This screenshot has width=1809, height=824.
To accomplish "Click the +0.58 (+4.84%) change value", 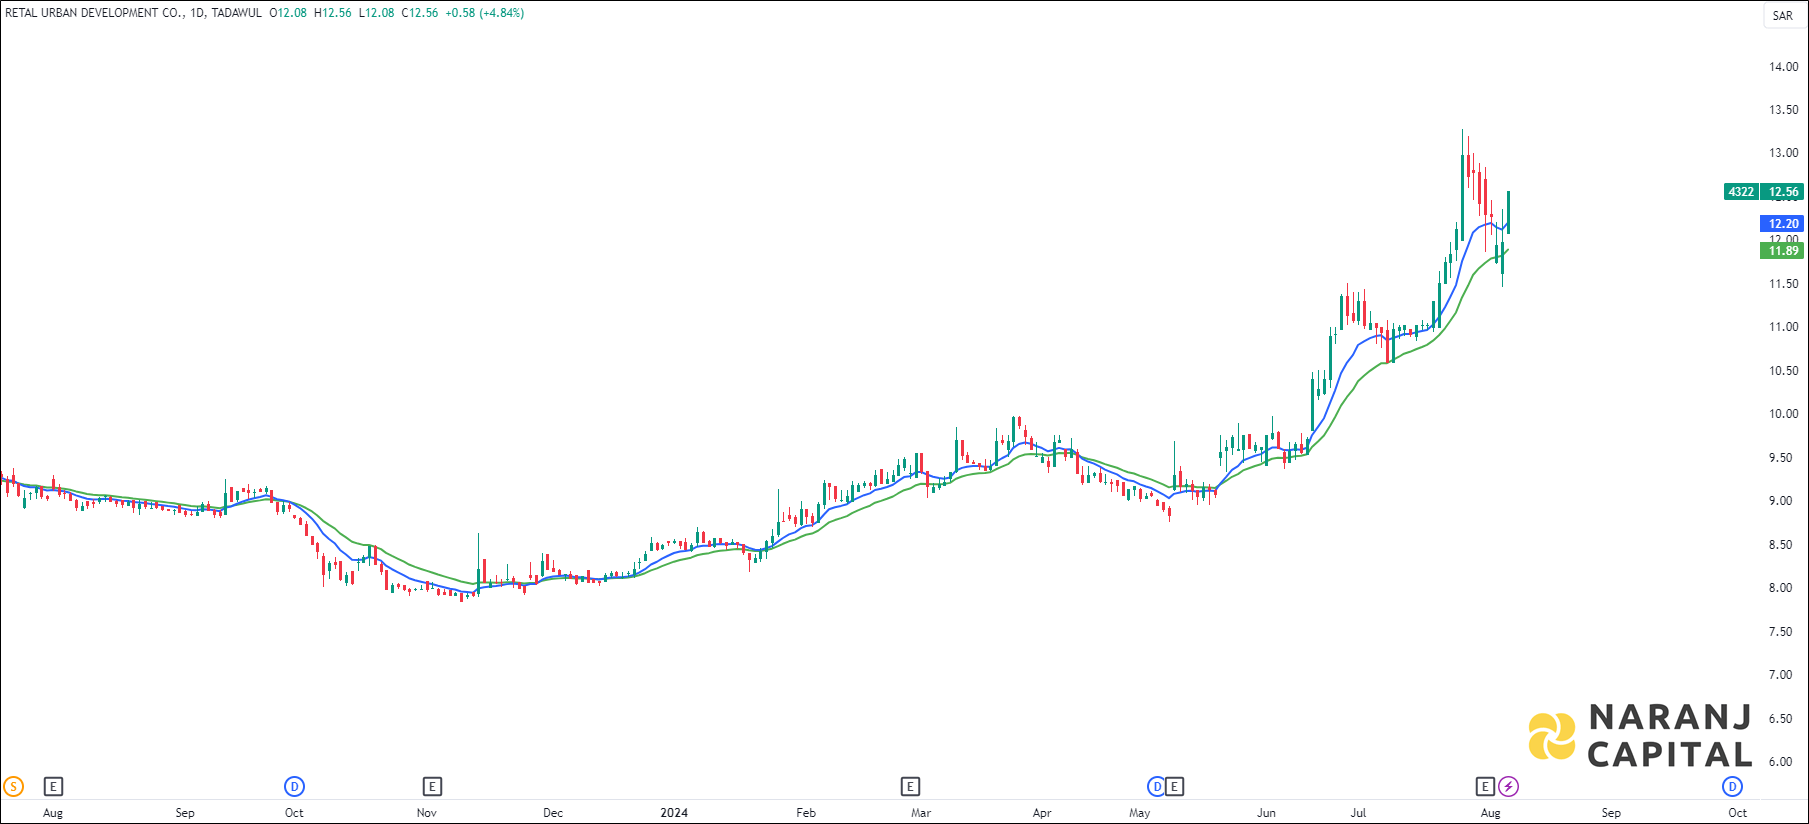I will [485, 13].
